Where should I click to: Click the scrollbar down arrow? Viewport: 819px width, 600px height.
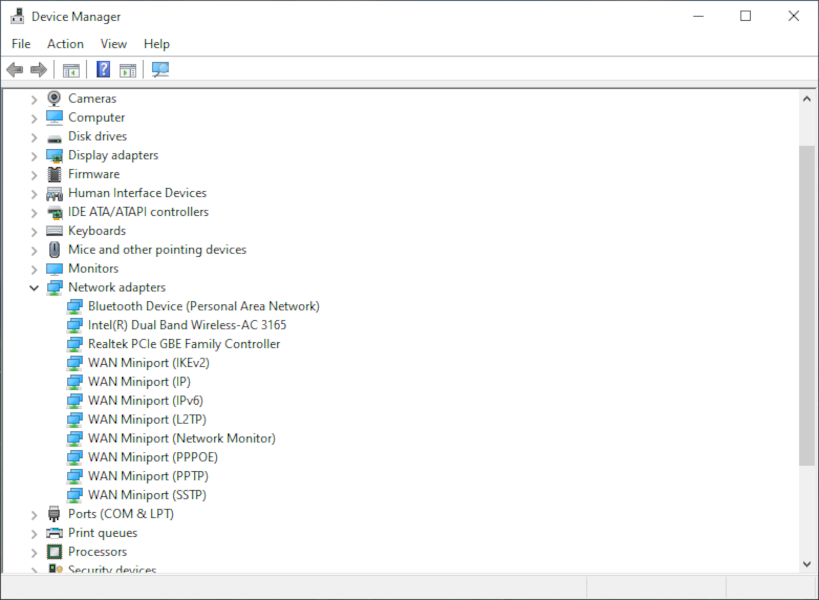click(x=806, y=564)
